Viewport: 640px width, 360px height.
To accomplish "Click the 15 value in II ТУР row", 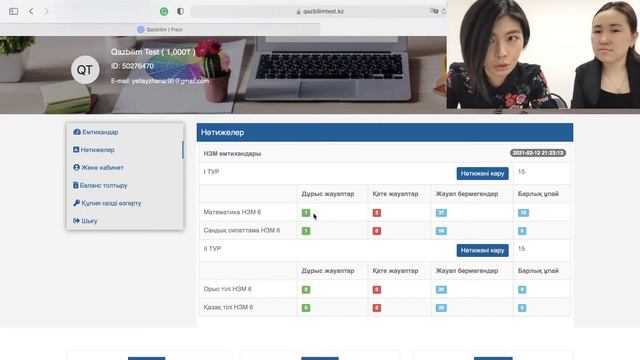I will pyautogui.click(x=521, y=249).
